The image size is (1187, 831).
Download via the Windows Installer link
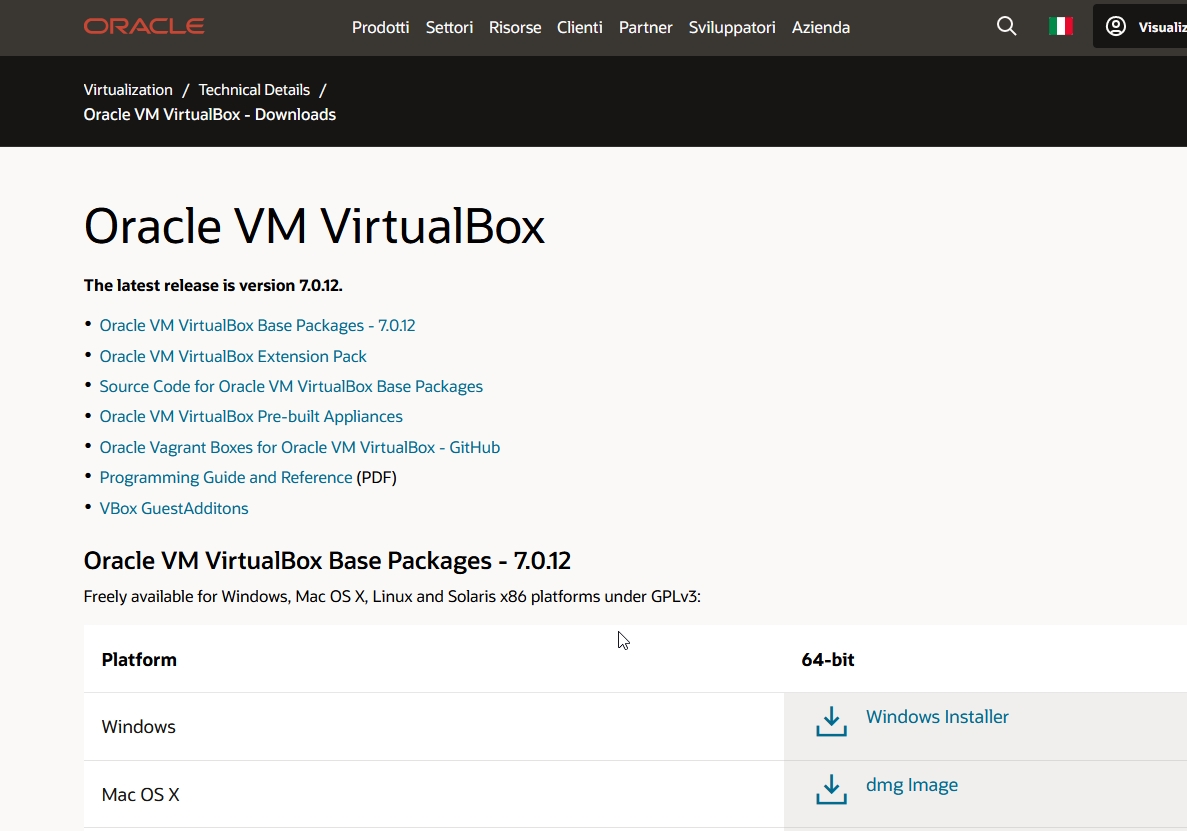(937, 717)
